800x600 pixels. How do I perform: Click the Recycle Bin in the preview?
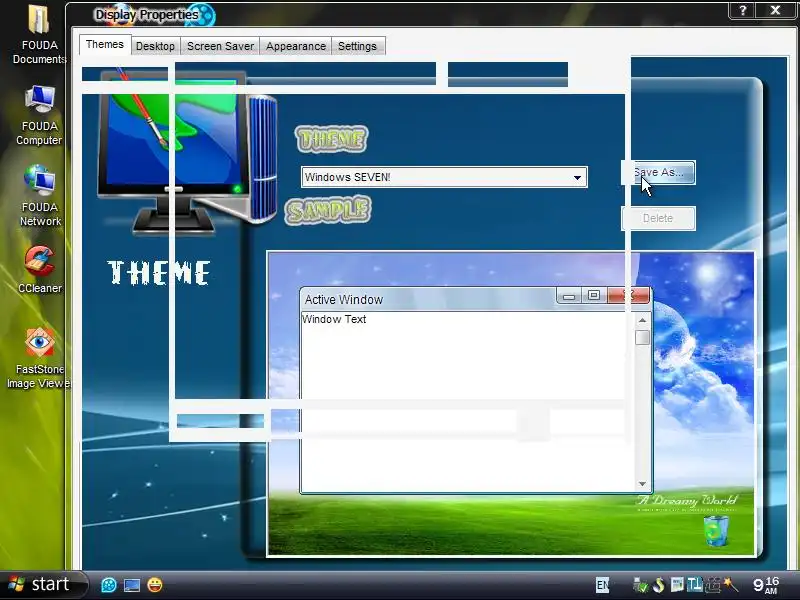point(716,531)
